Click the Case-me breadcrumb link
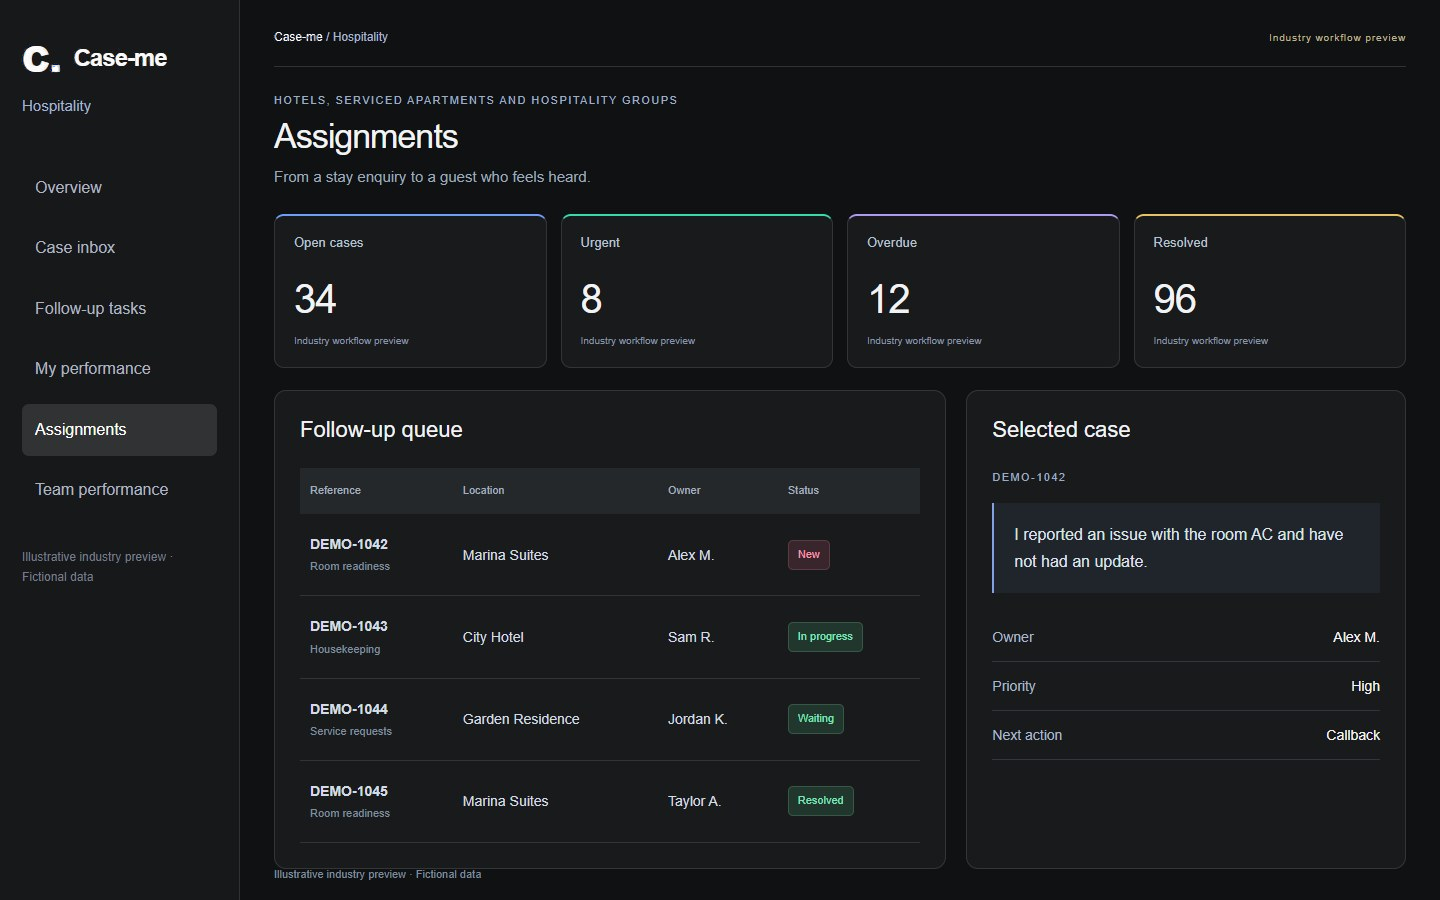 tap(298, 37)
